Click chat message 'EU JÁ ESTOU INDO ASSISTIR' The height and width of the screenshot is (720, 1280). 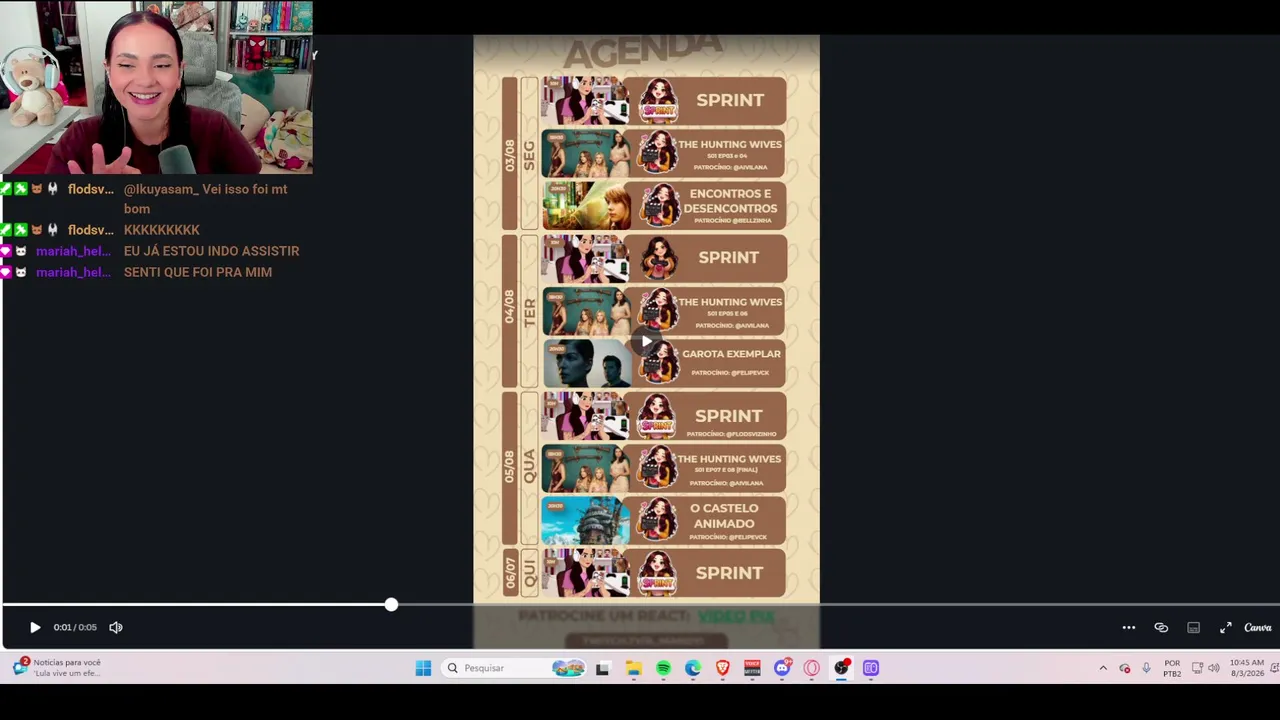[211, 251]
